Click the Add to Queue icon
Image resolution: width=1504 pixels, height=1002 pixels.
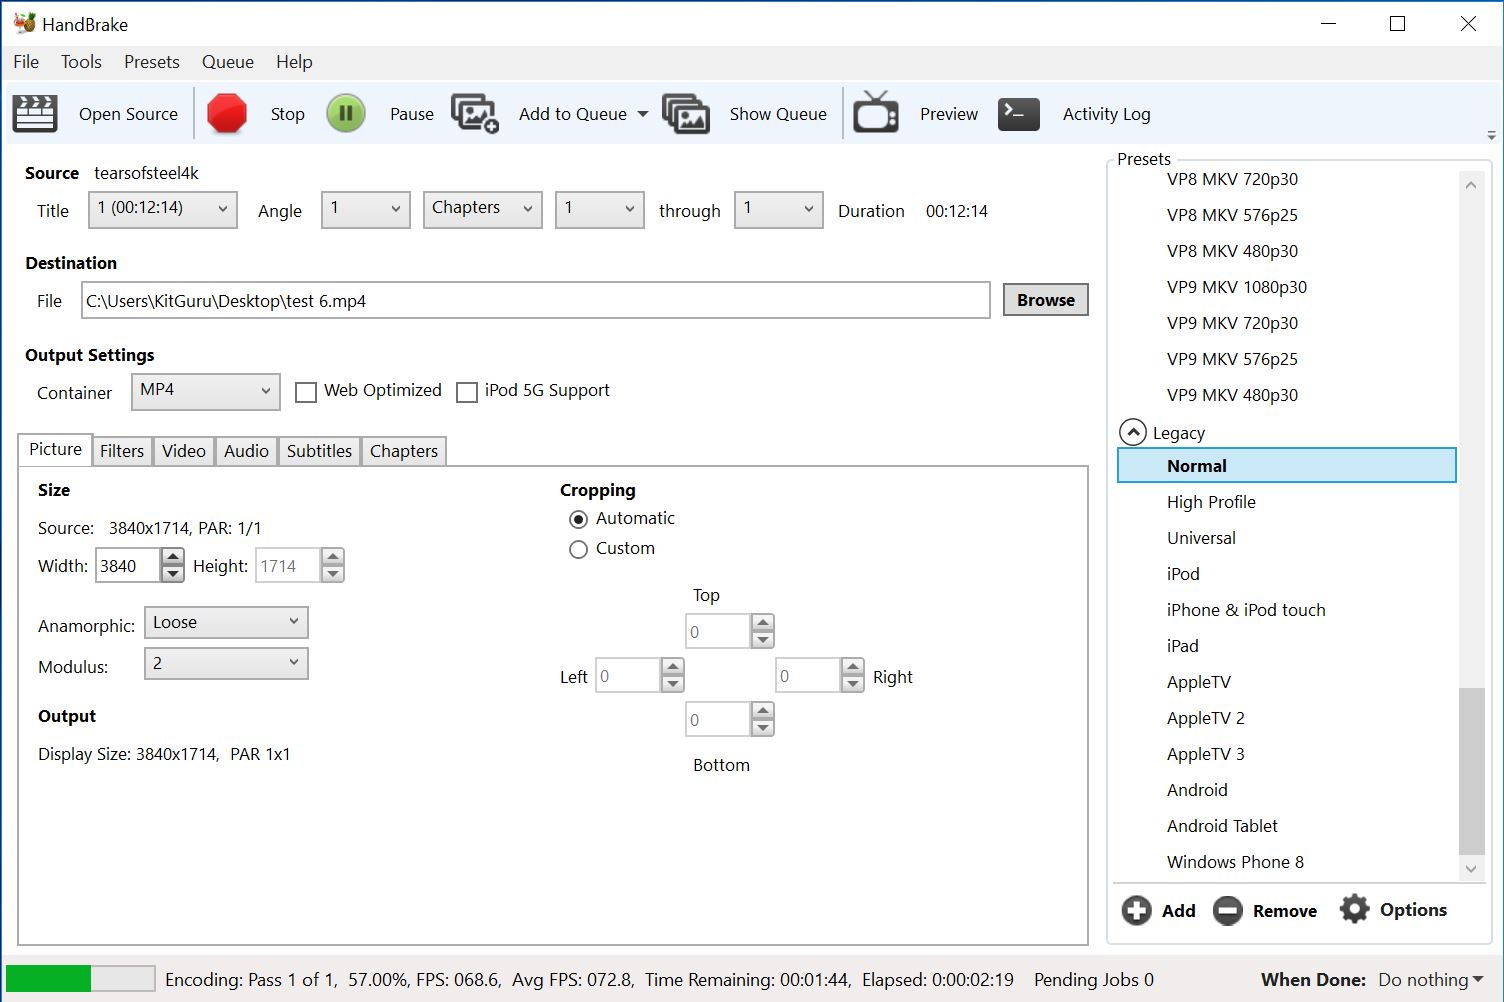click(474, 114)
